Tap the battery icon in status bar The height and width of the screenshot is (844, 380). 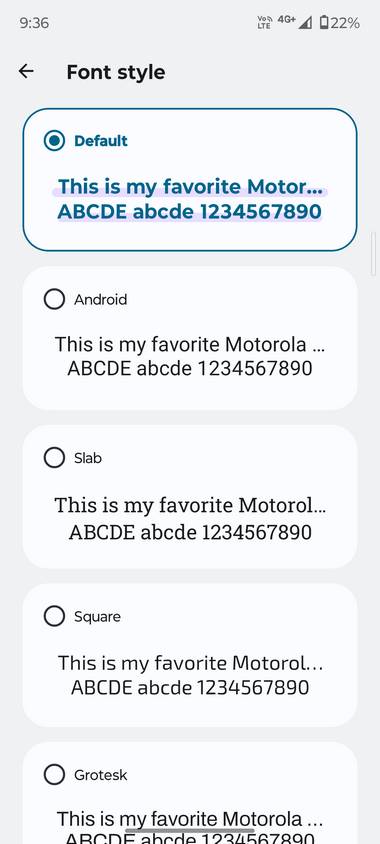click(x=323, y=23)
